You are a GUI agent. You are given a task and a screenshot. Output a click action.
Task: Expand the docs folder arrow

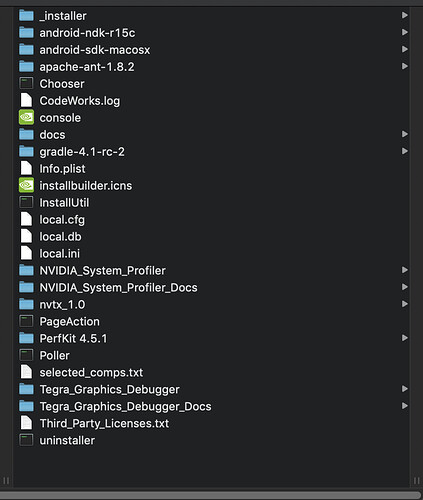(405, 134)
